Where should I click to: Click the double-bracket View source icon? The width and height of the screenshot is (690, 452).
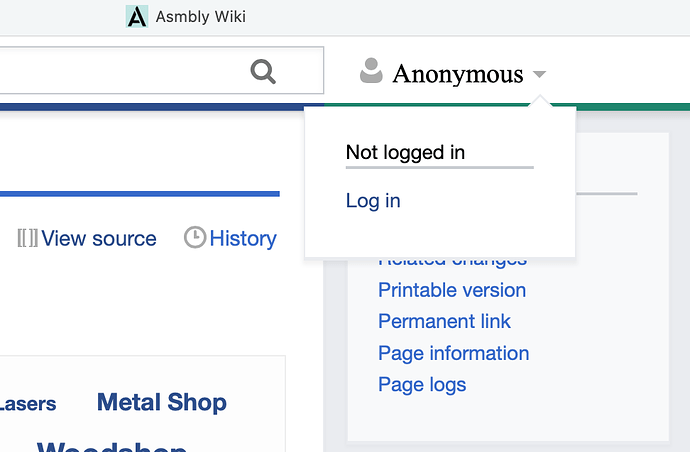pos(27,238)
